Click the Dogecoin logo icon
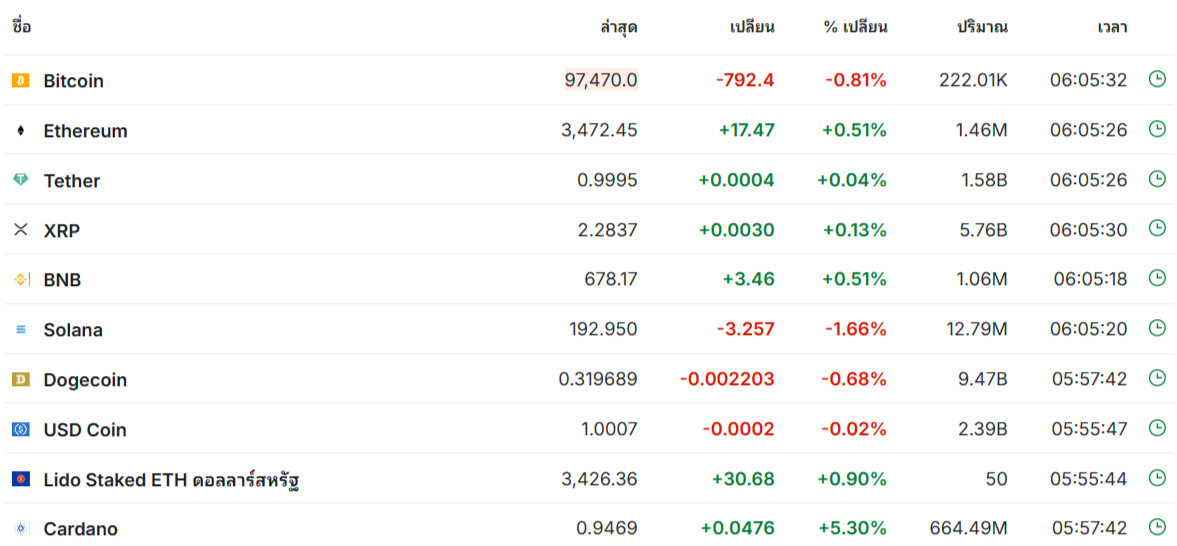Screen dimensions: 1177x546 coord(20,379)
